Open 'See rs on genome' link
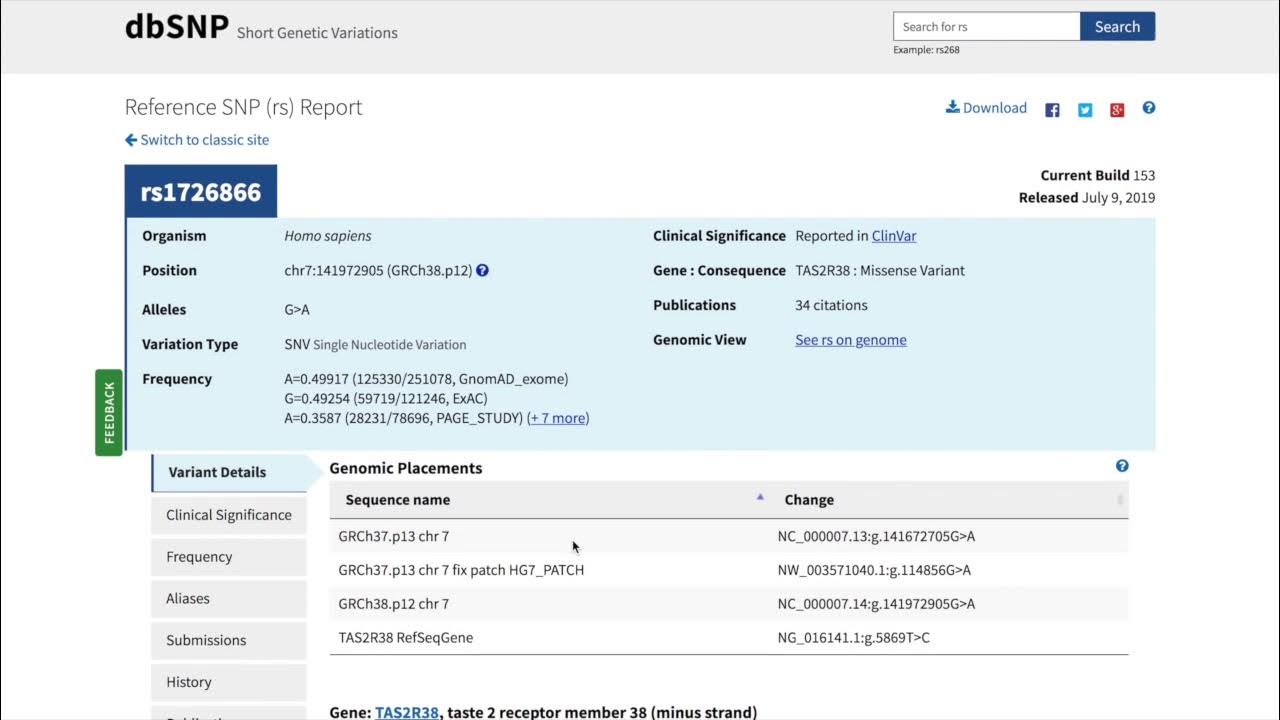 pos(851,340)
